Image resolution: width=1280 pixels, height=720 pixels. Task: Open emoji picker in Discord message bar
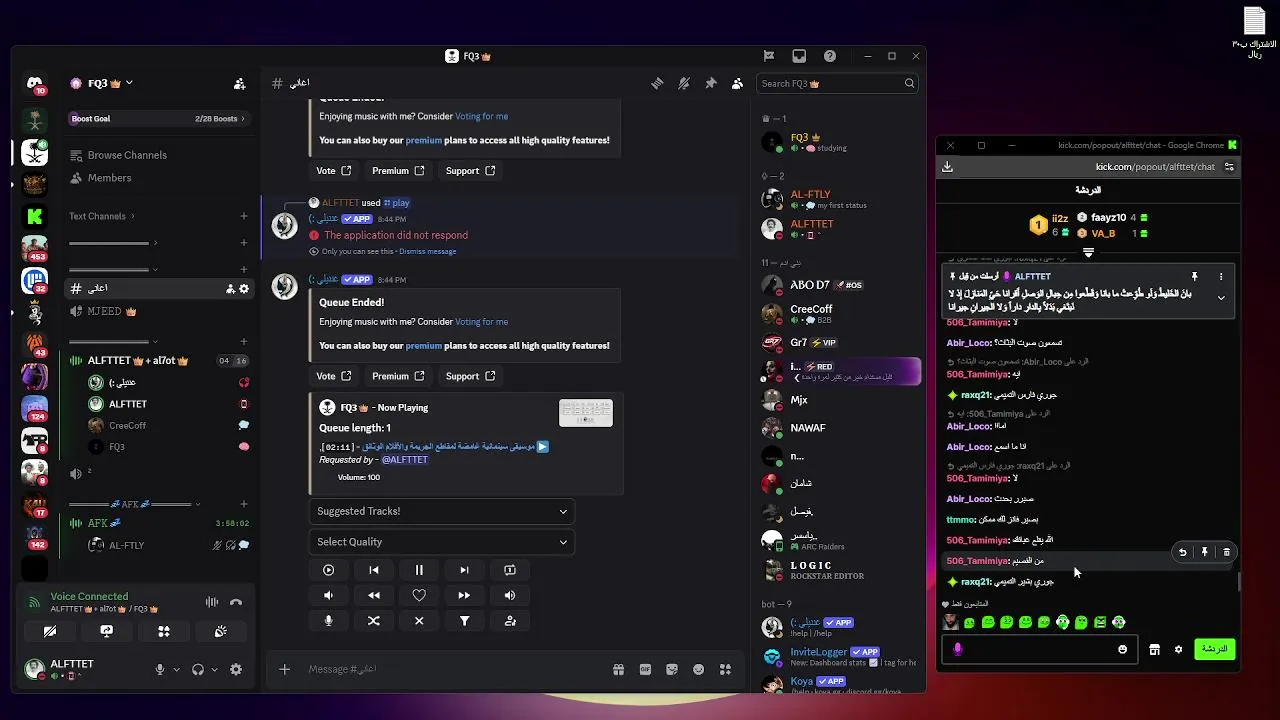pyautogui.click(x=699, y=669)
